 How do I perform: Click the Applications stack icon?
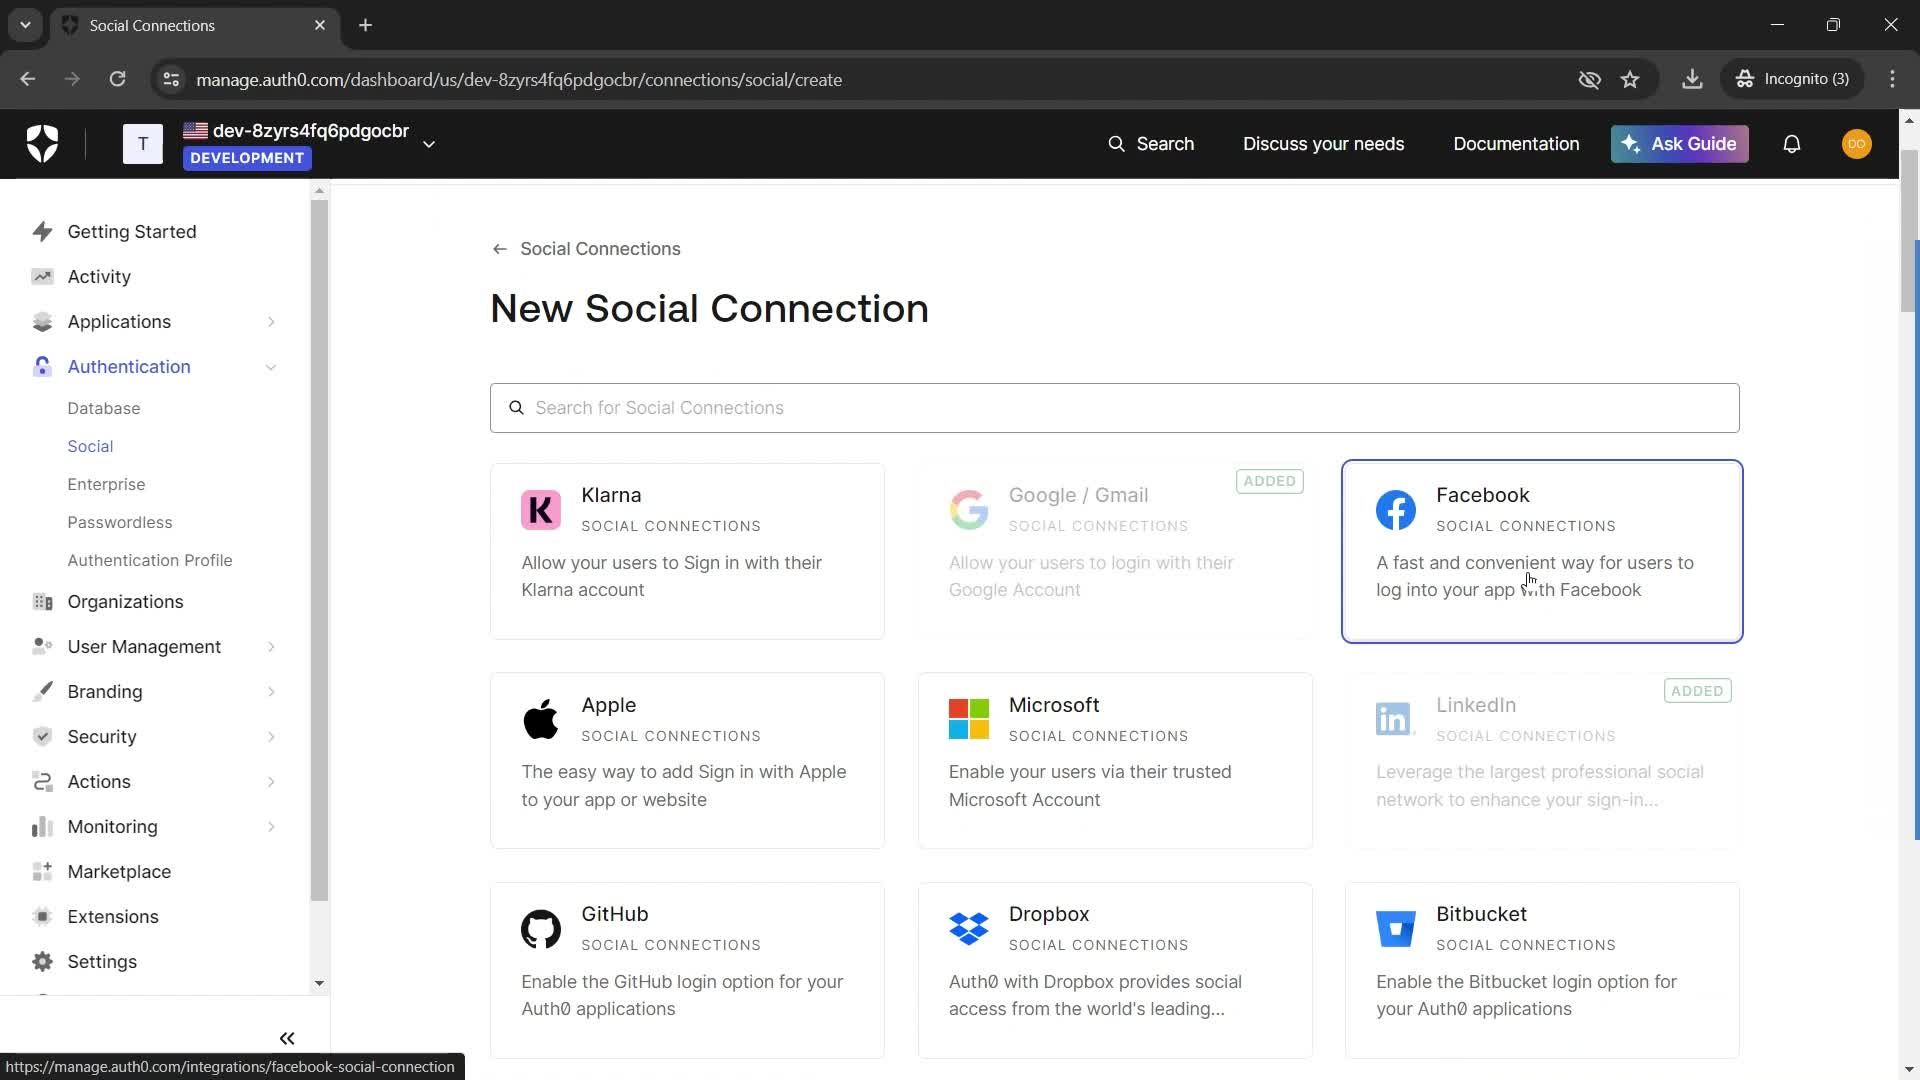42,322
